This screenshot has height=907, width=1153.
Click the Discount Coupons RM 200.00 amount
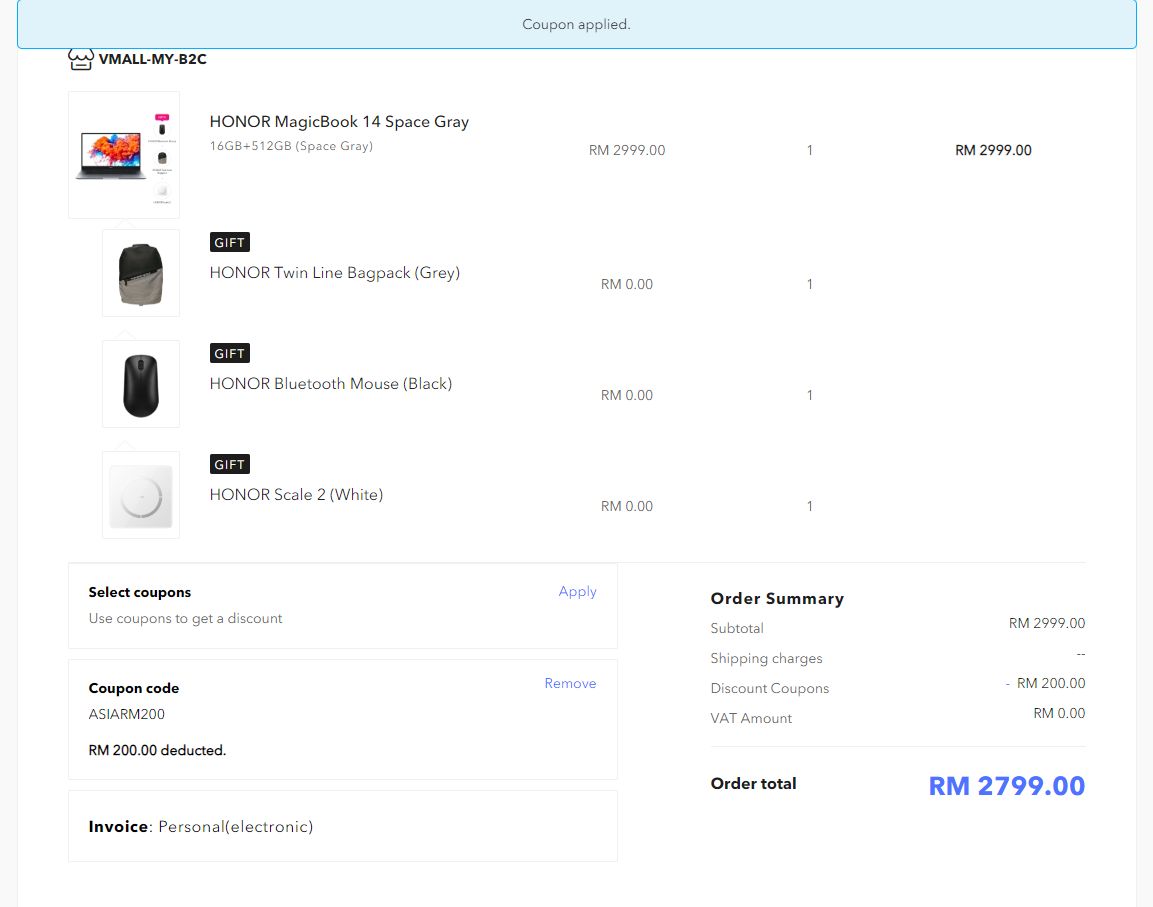pyautogui.click(x=1049, y=684)
